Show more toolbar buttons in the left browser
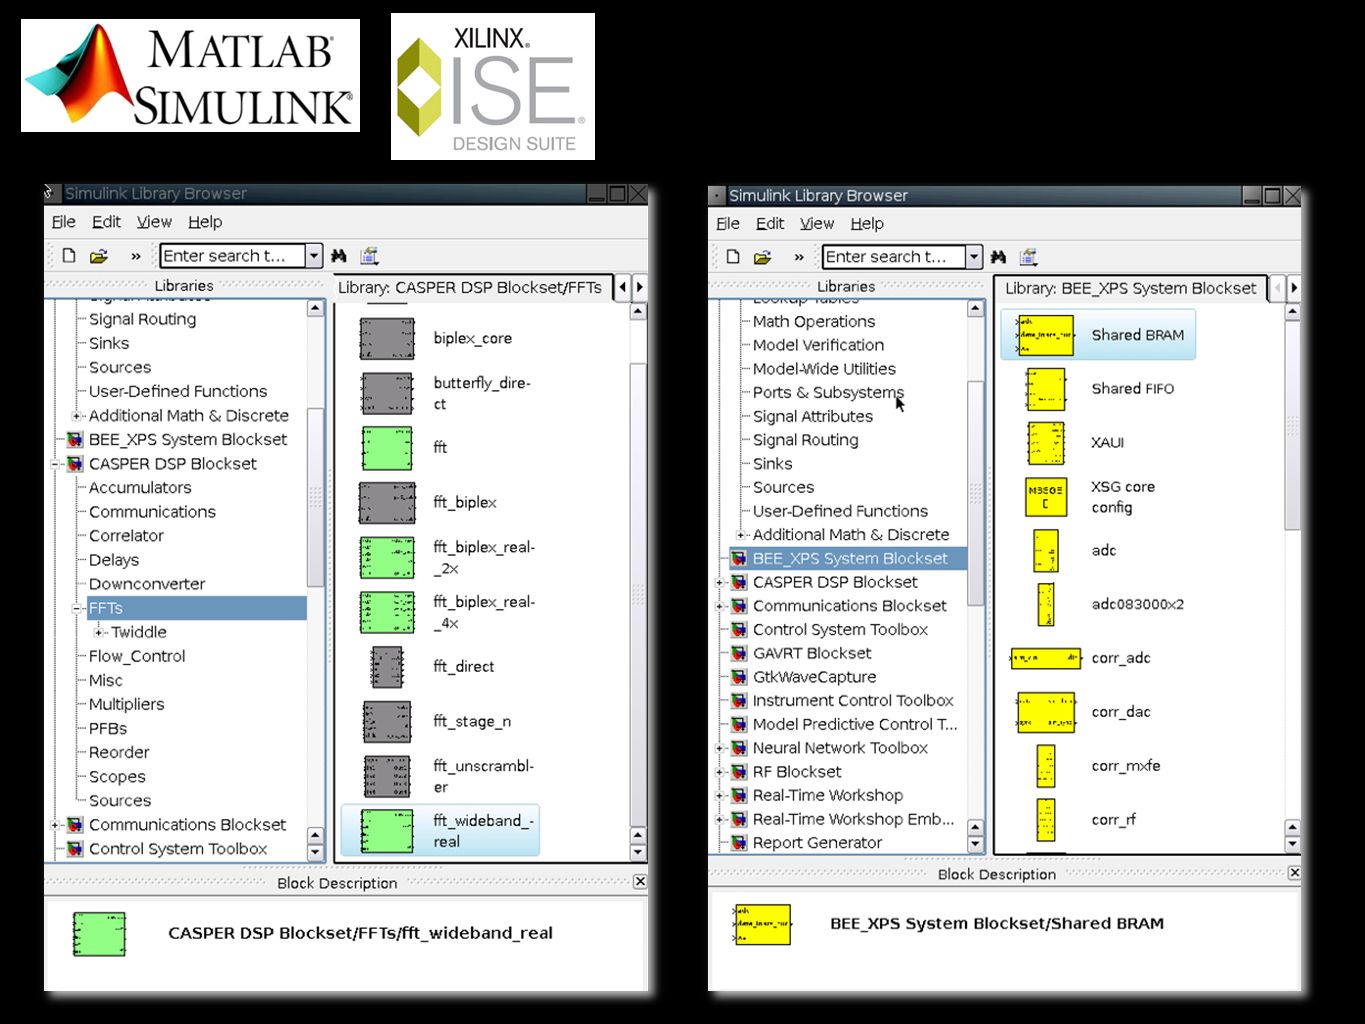 point(136,256)
